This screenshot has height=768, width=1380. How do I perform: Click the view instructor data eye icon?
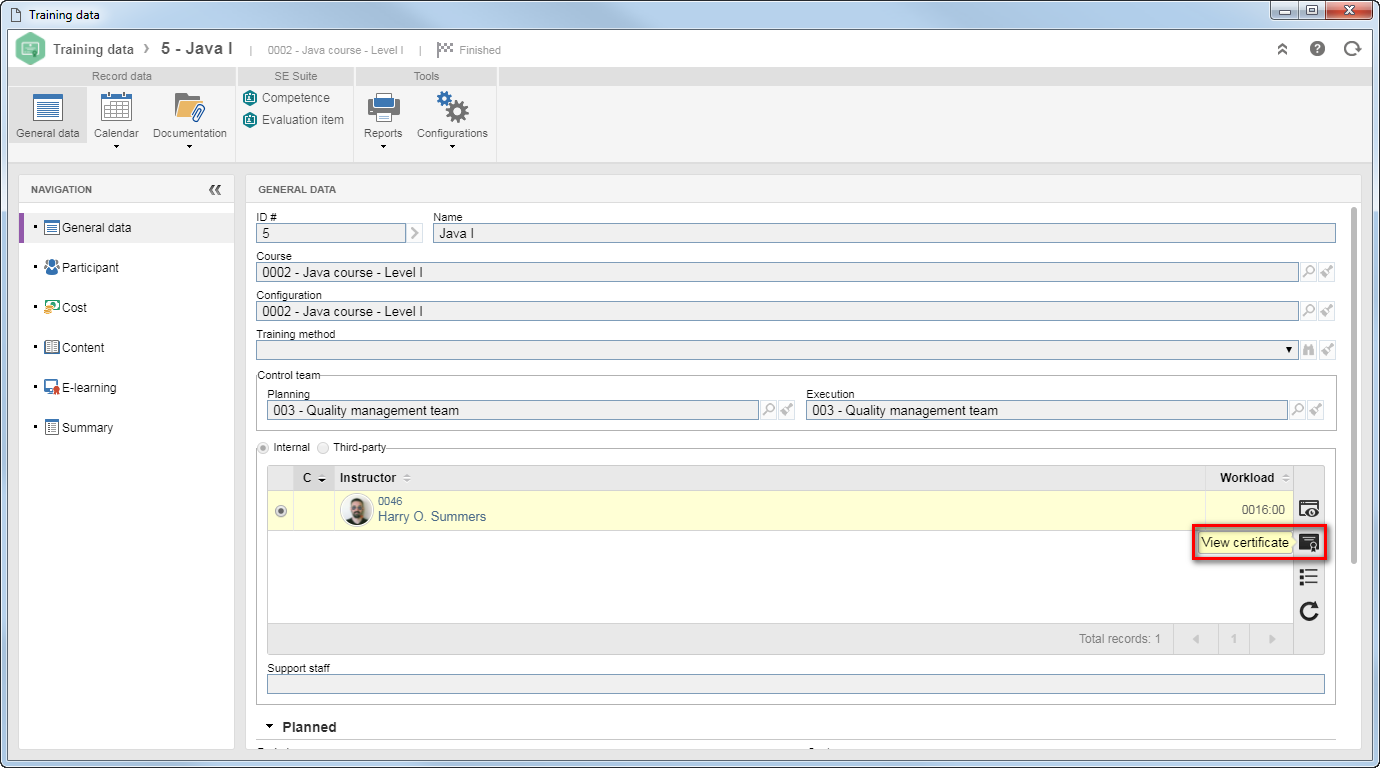click(1309, 509)
